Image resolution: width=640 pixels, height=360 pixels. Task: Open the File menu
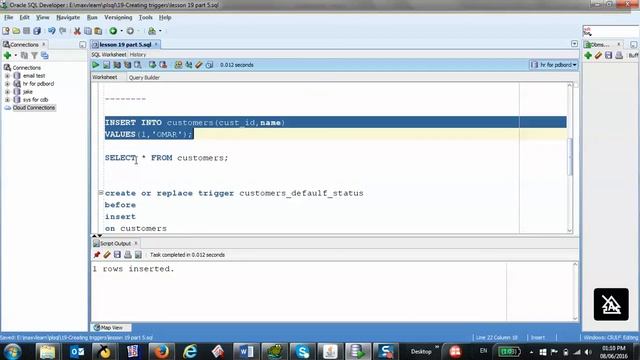click(x=8, y=18)
